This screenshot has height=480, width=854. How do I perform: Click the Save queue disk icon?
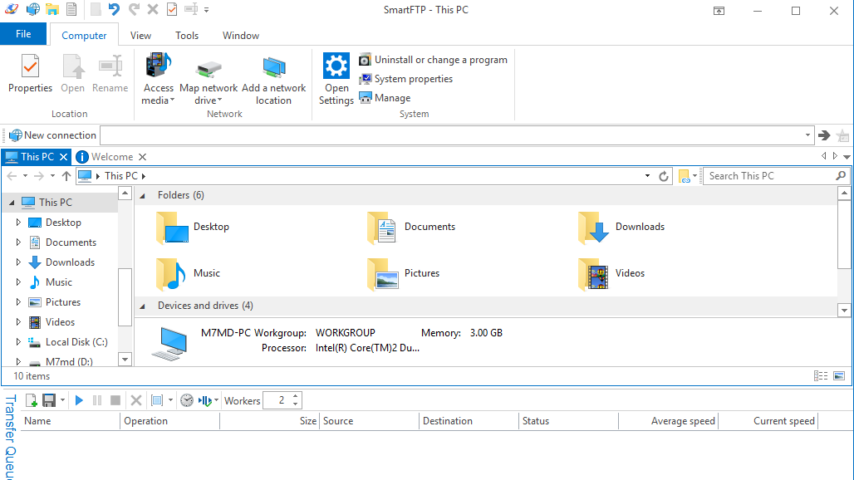coord(49,400)
